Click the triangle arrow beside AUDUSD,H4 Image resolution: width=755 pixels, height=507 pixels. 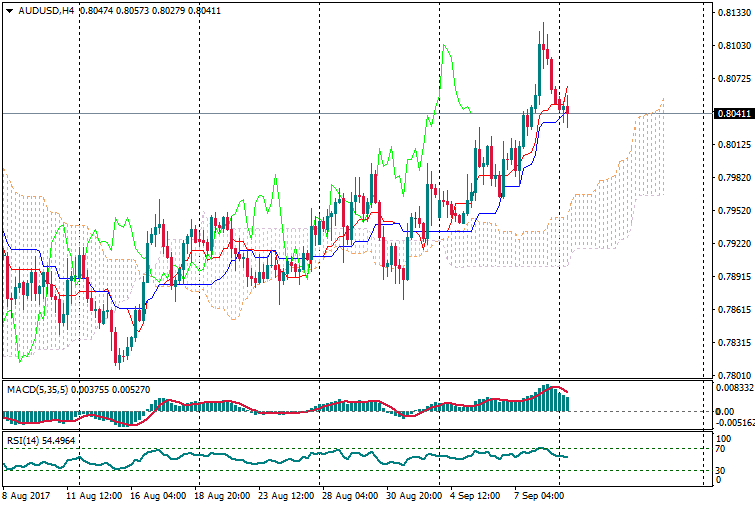pos(9,11)
